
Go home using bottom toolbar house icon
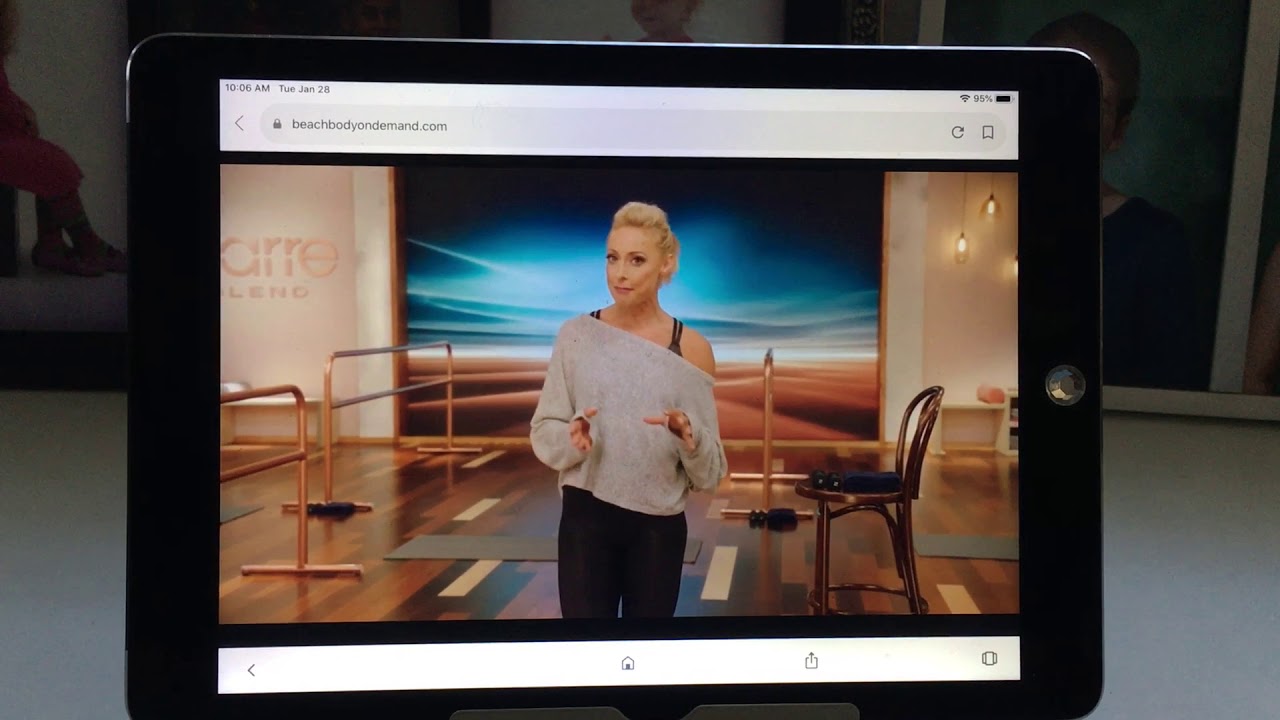(628, 663)
